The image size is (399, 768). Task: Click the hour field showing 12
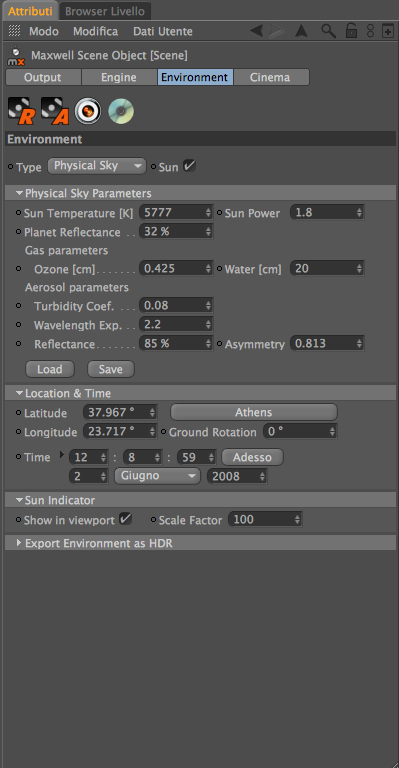click(89, 457)
